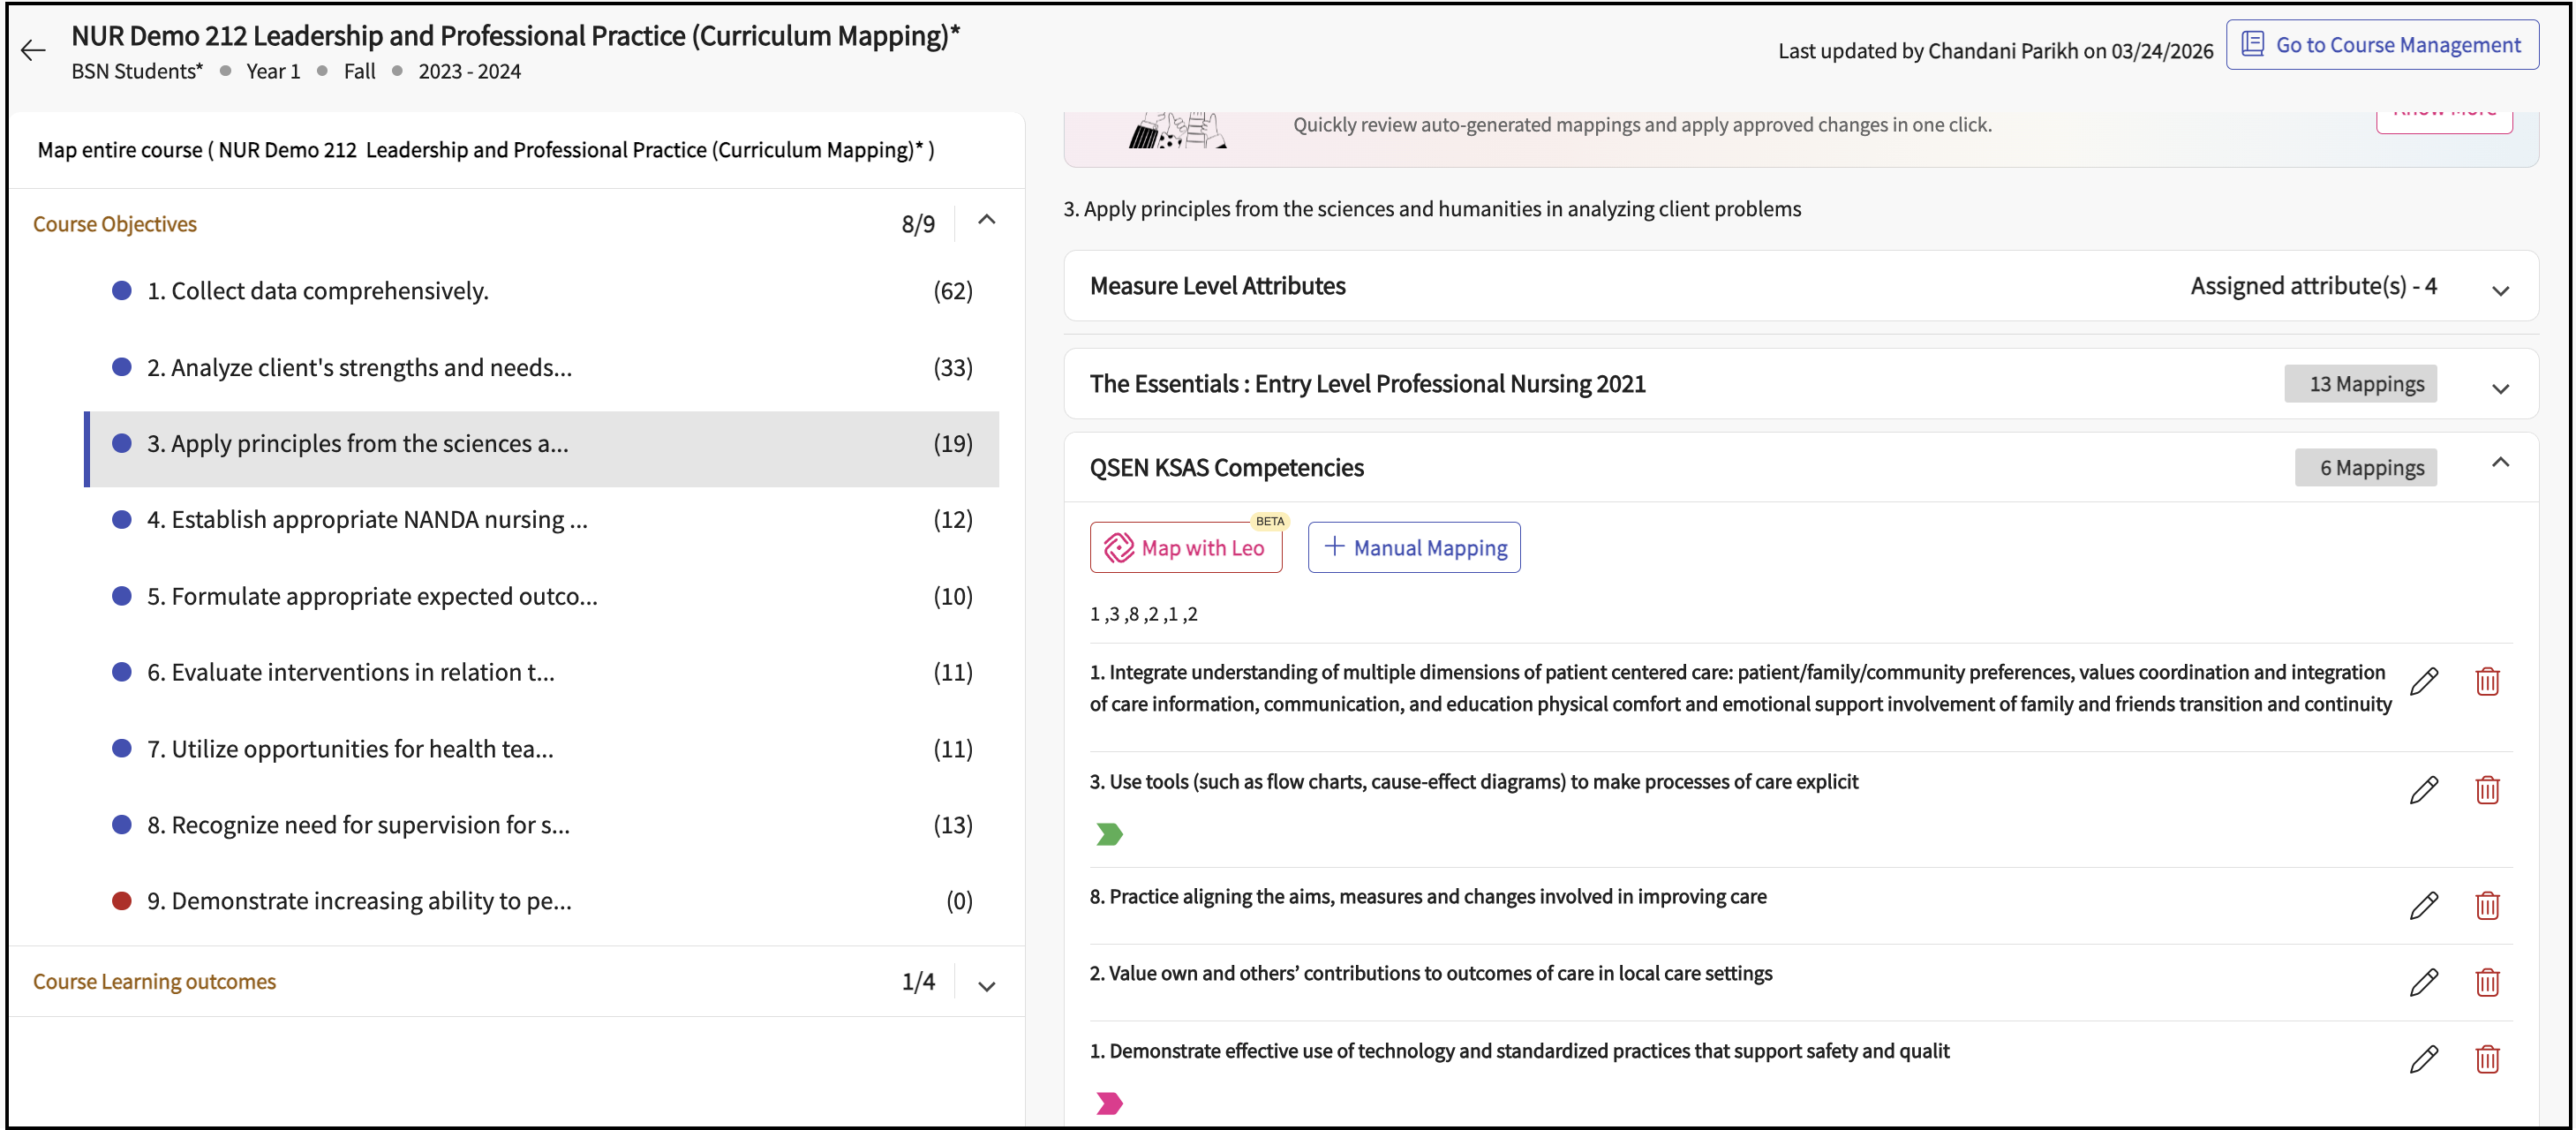Collapse the Course Objectives section
2576x1130 pixels.
click(x=986, y=221)
